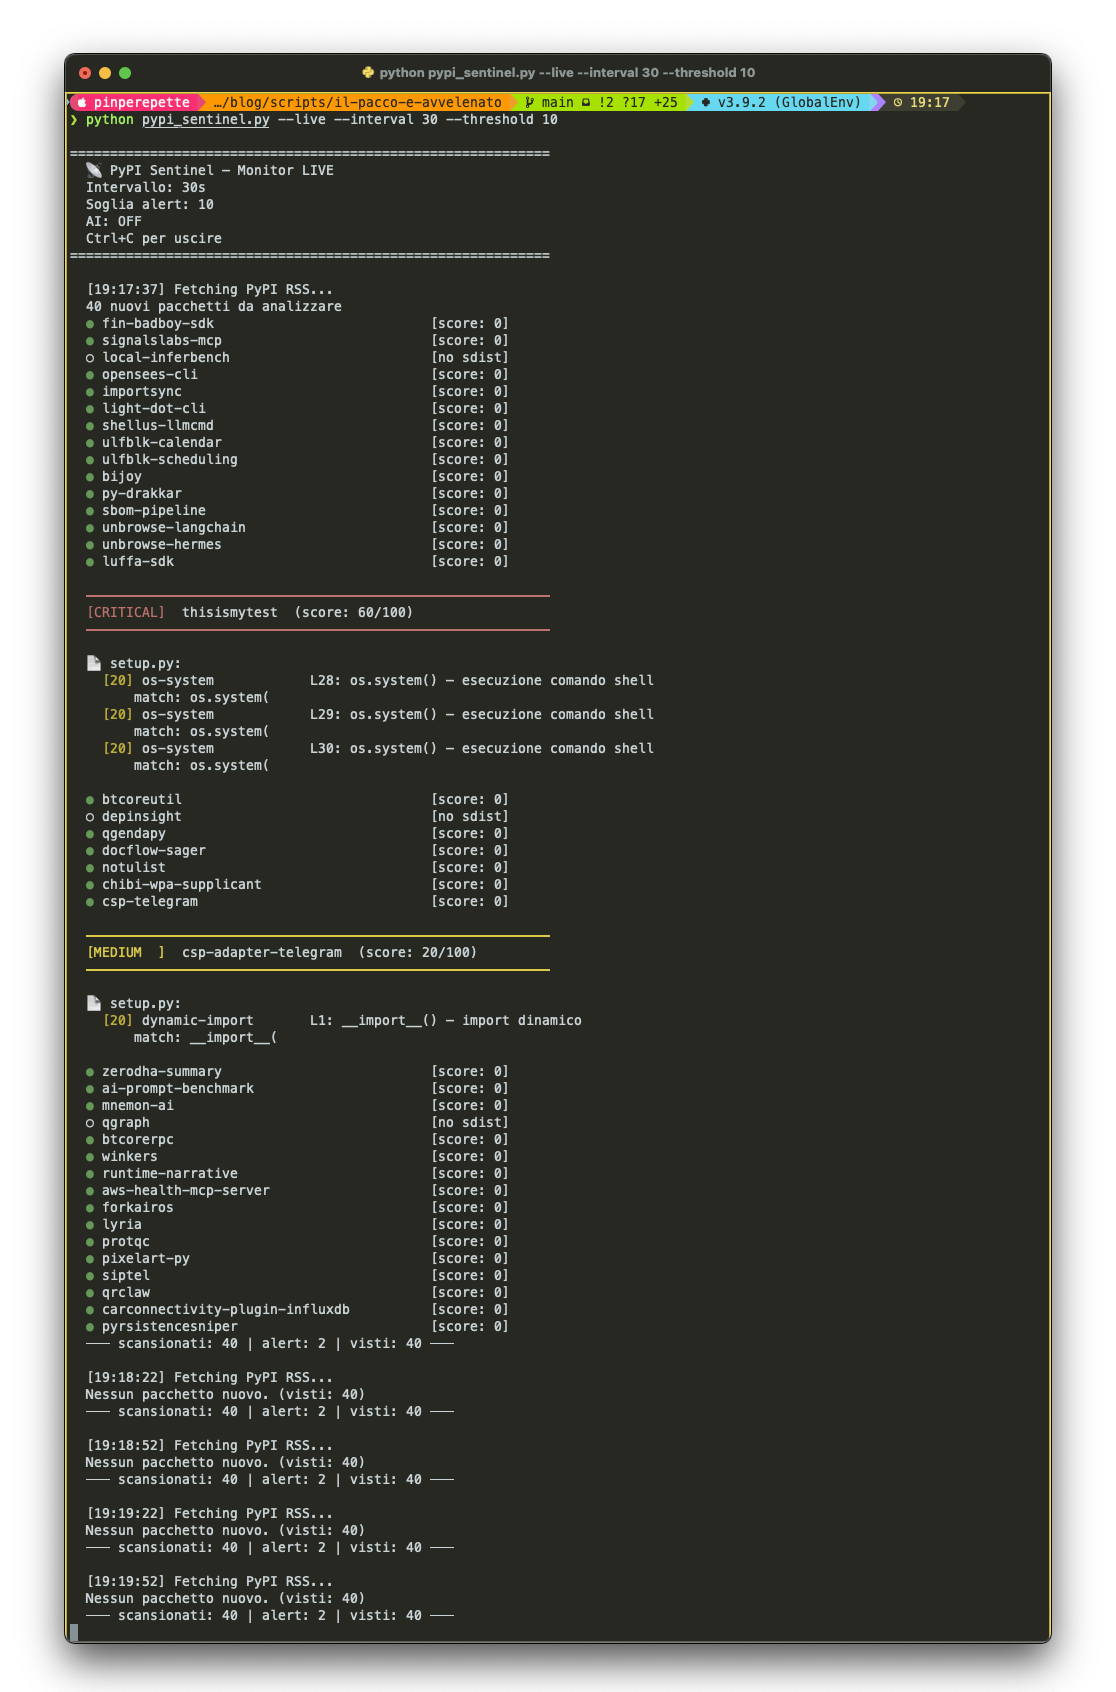
Task: Click the L30 os.system() finding line
Action: pyautogui.click(x=378, y=748)
